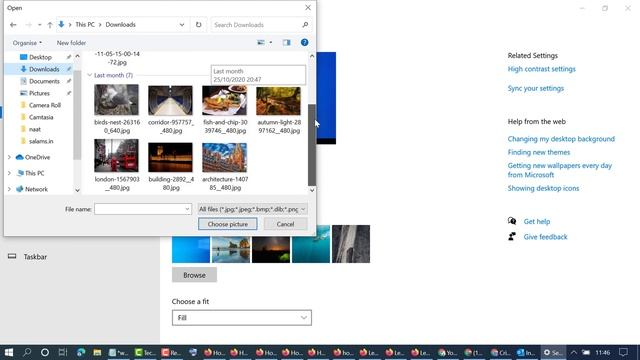640x360 pixels.
Task: Pick grey cliff background thumbnail
Action: click(x=351, y=244)
